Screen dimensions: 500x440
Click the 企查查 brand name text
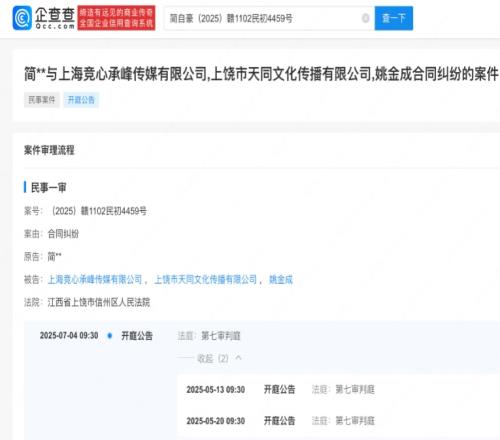coord(55,15)
